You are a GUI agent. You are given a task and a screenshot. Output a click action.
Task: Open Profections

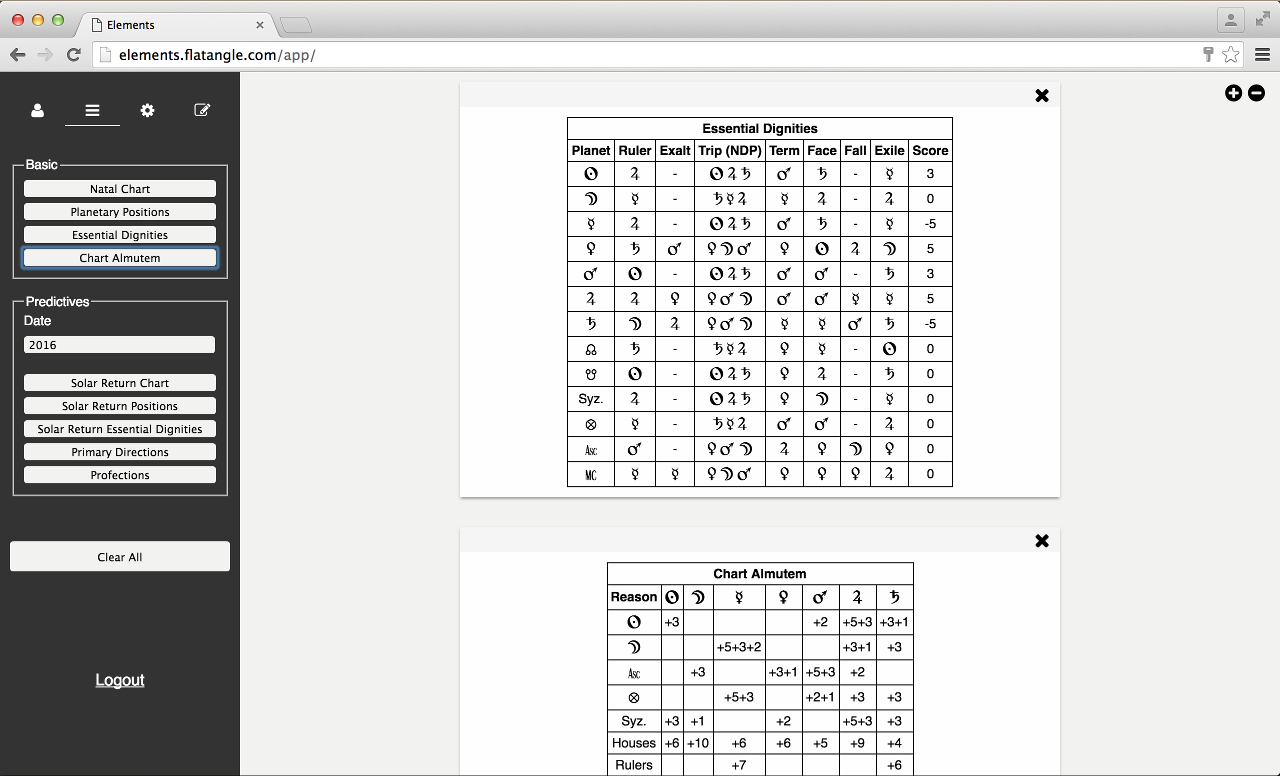tap(120, 475)
